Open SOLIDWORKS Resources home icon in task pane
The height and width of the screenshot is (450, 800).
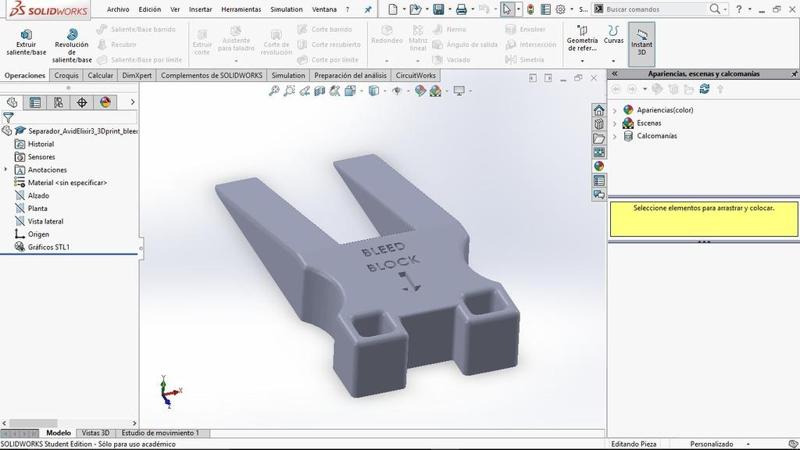[598, 110]
